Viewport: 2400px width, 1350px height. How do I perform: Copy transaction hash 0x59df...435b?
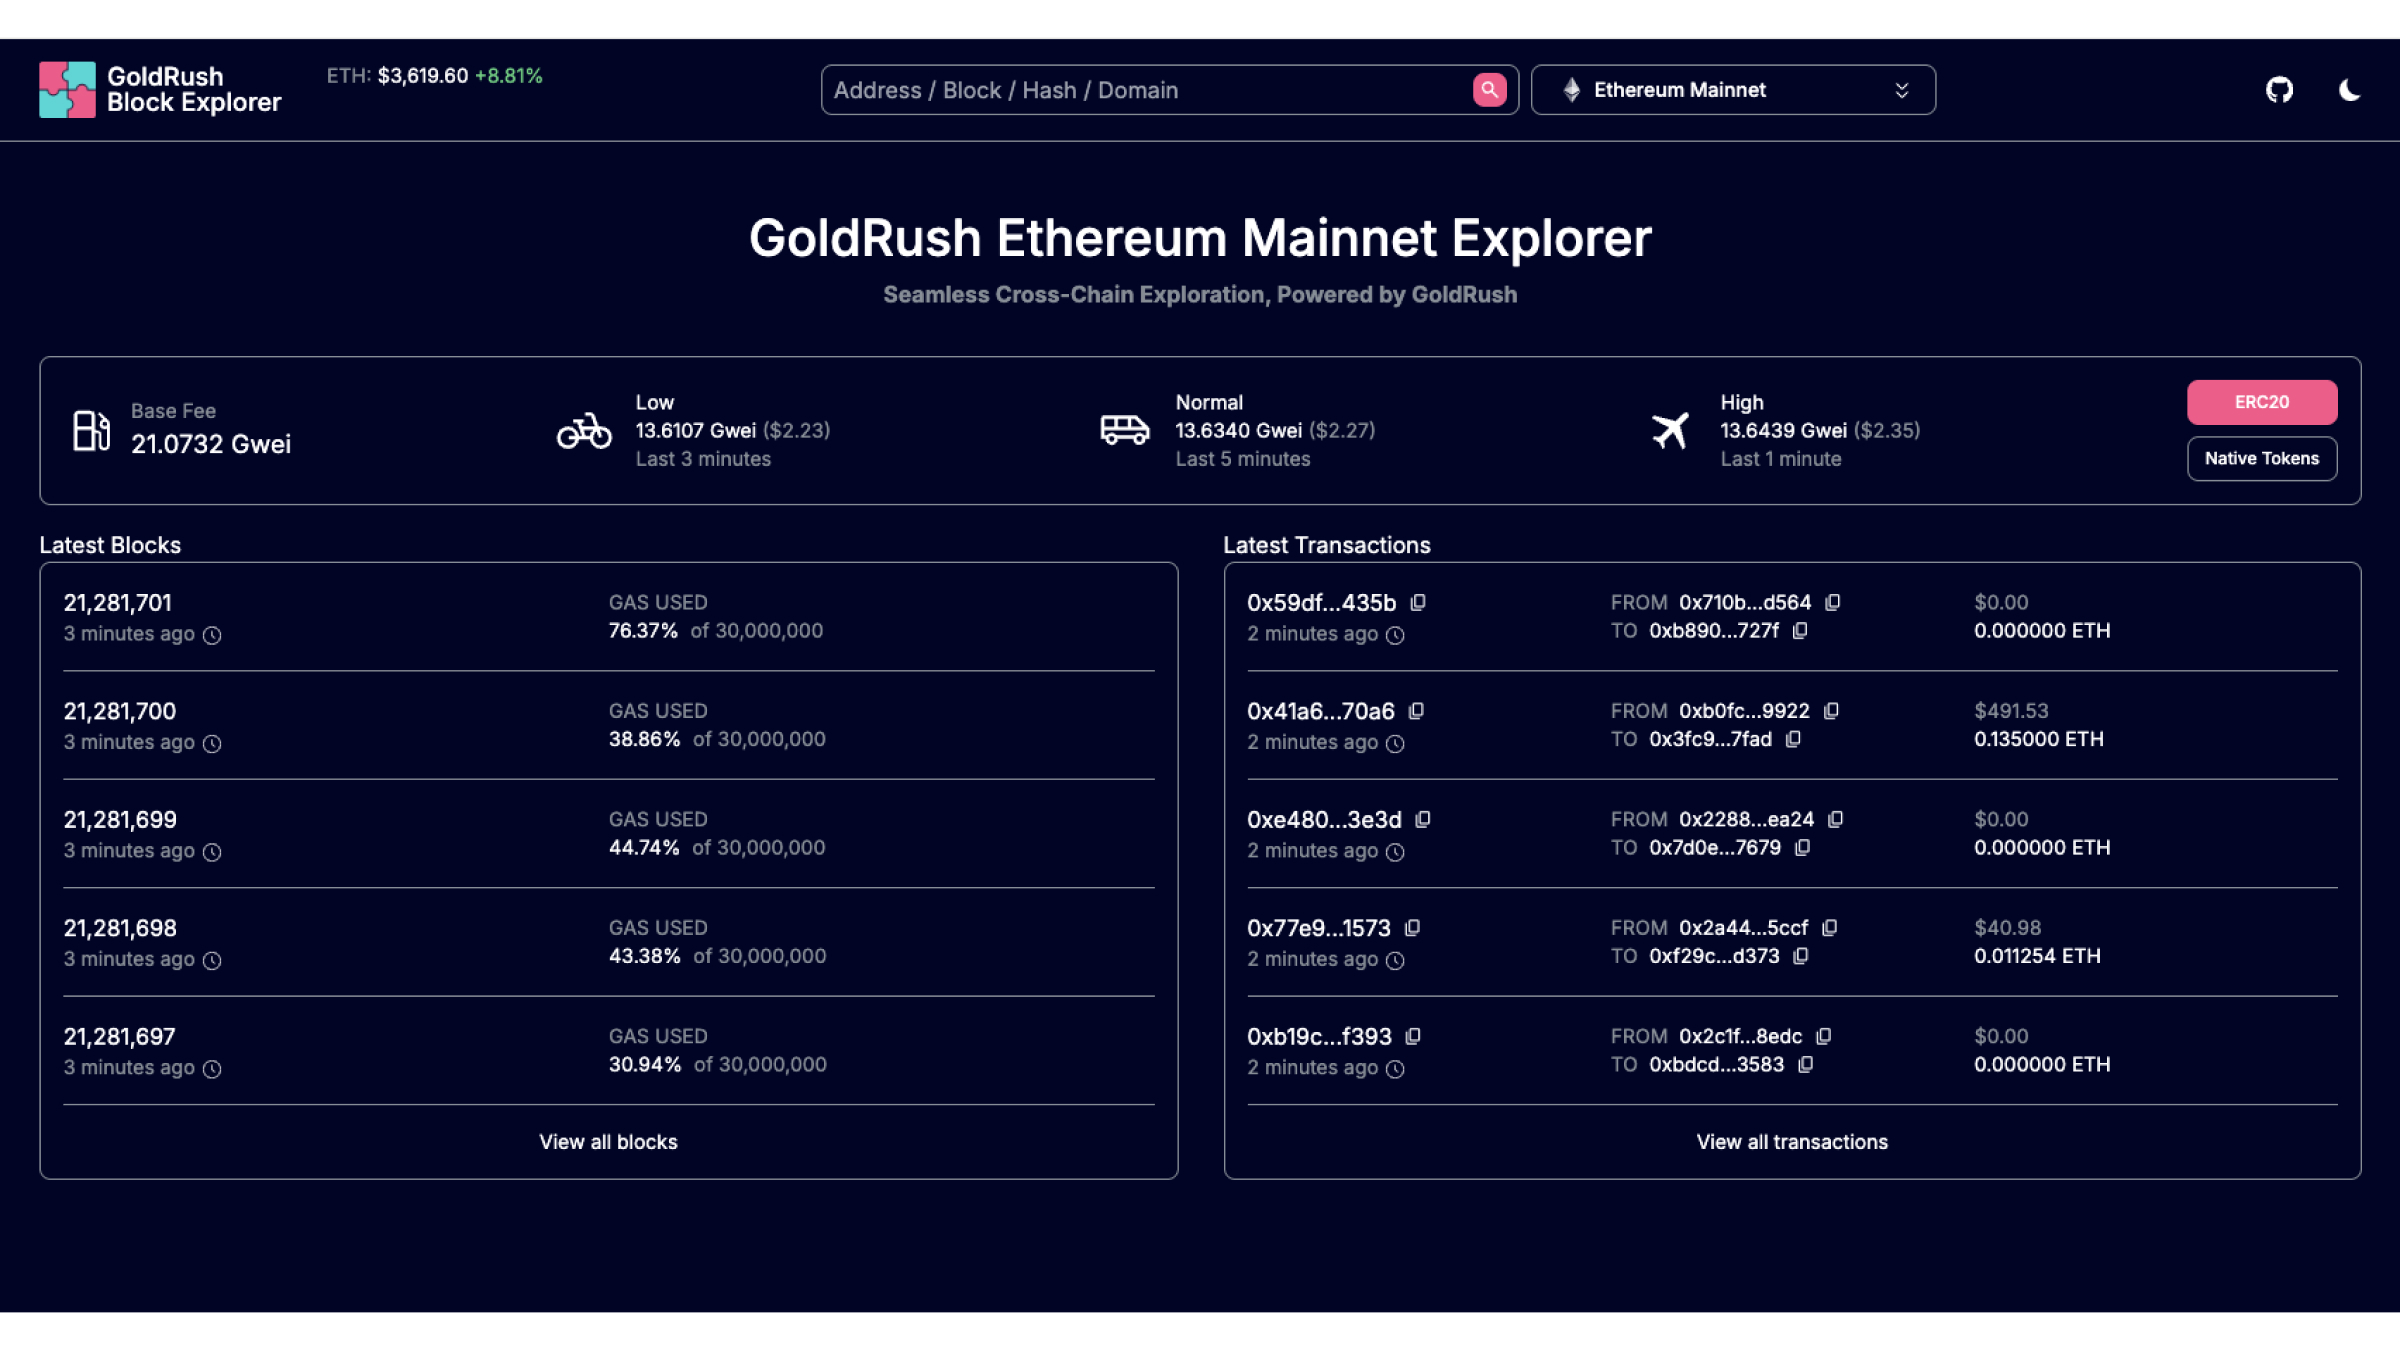1418,602
